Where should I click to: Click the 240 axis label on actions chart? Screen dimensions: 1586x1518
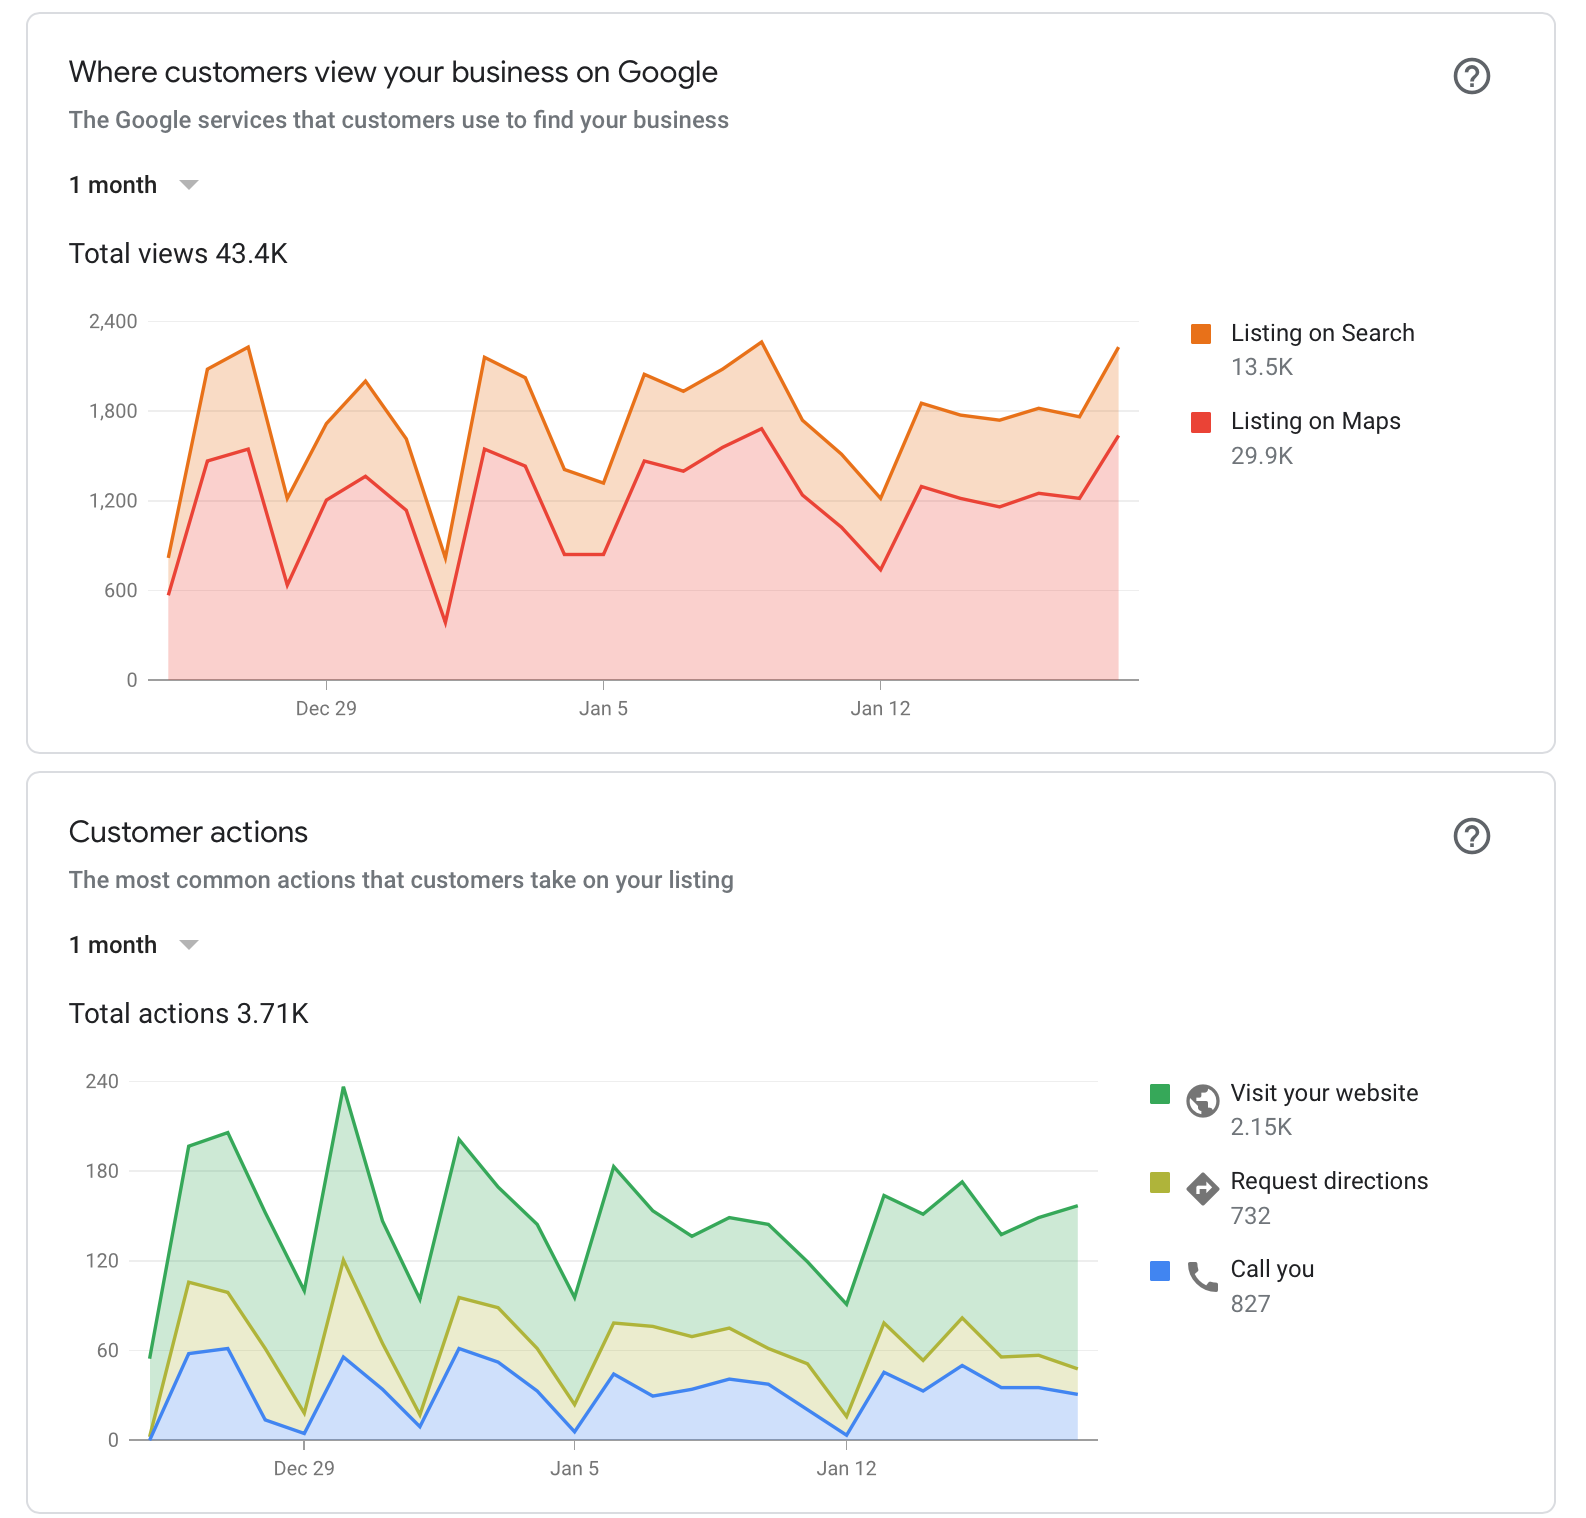[102, 1082]
